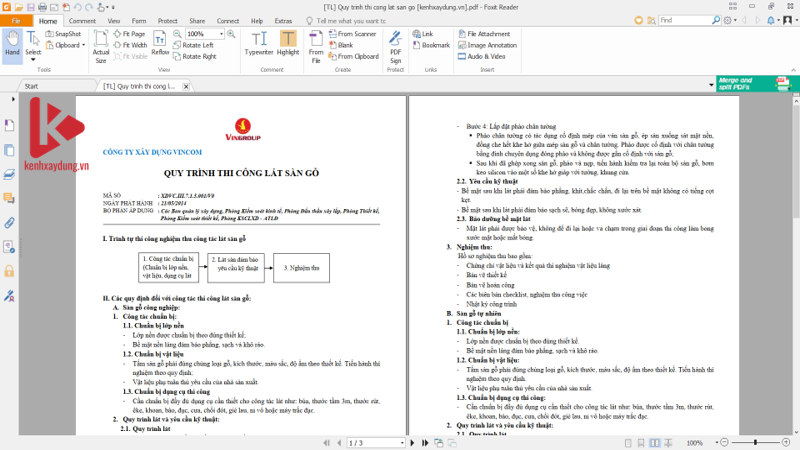Activate the Typewriter tool
Viewport: 800px width, 450px height.
point(258,43)
